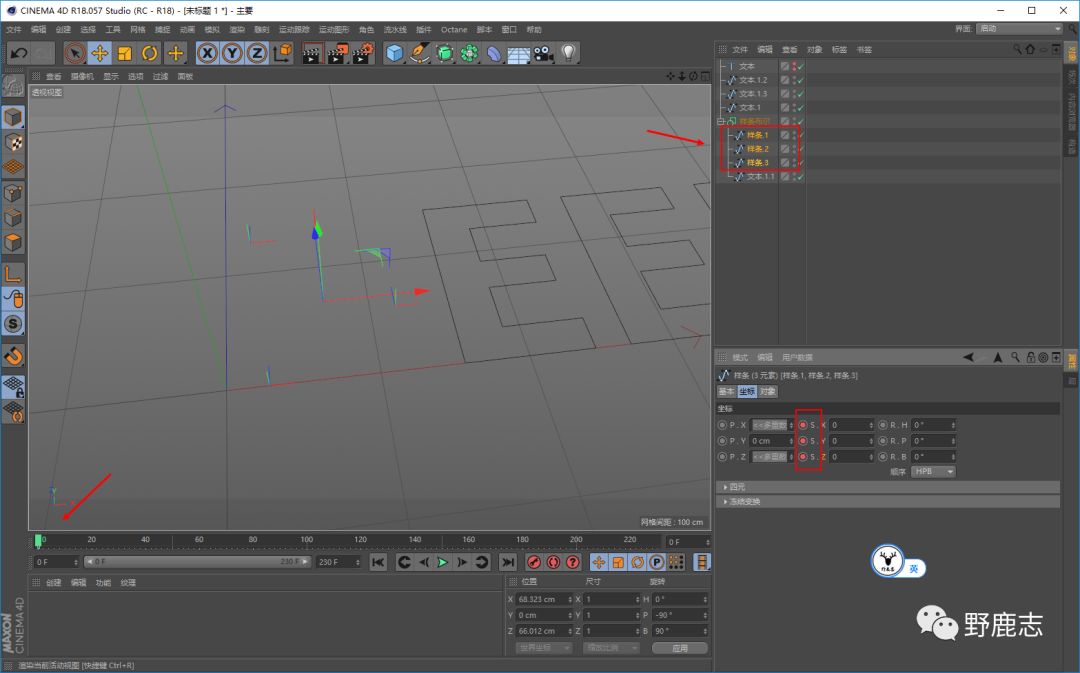1080x673 pixels.
Task: Toggle X-axis lock button
Action: coord(207,53)
